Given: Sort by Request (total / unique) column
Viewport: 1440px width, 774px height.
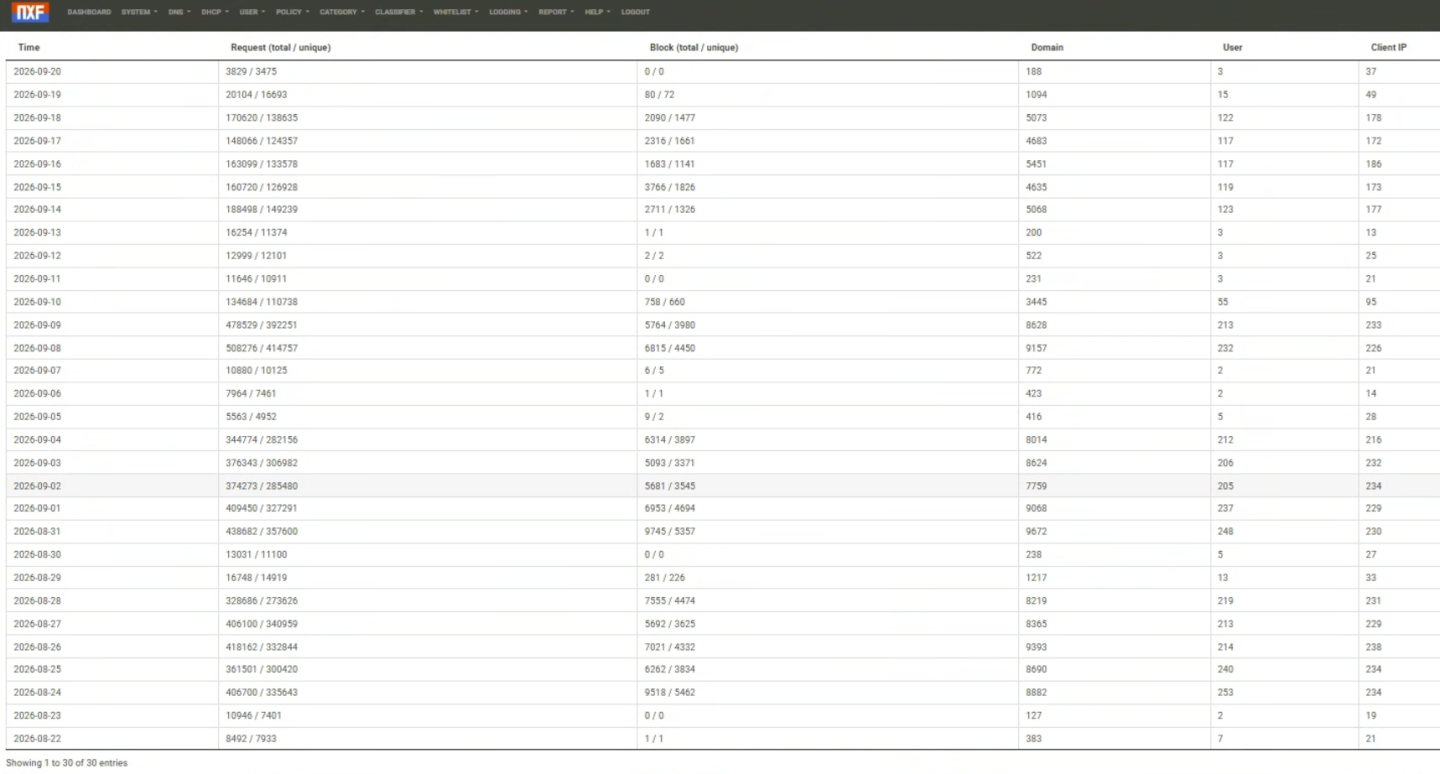Looking at the screenshot, I should point(280,47).
